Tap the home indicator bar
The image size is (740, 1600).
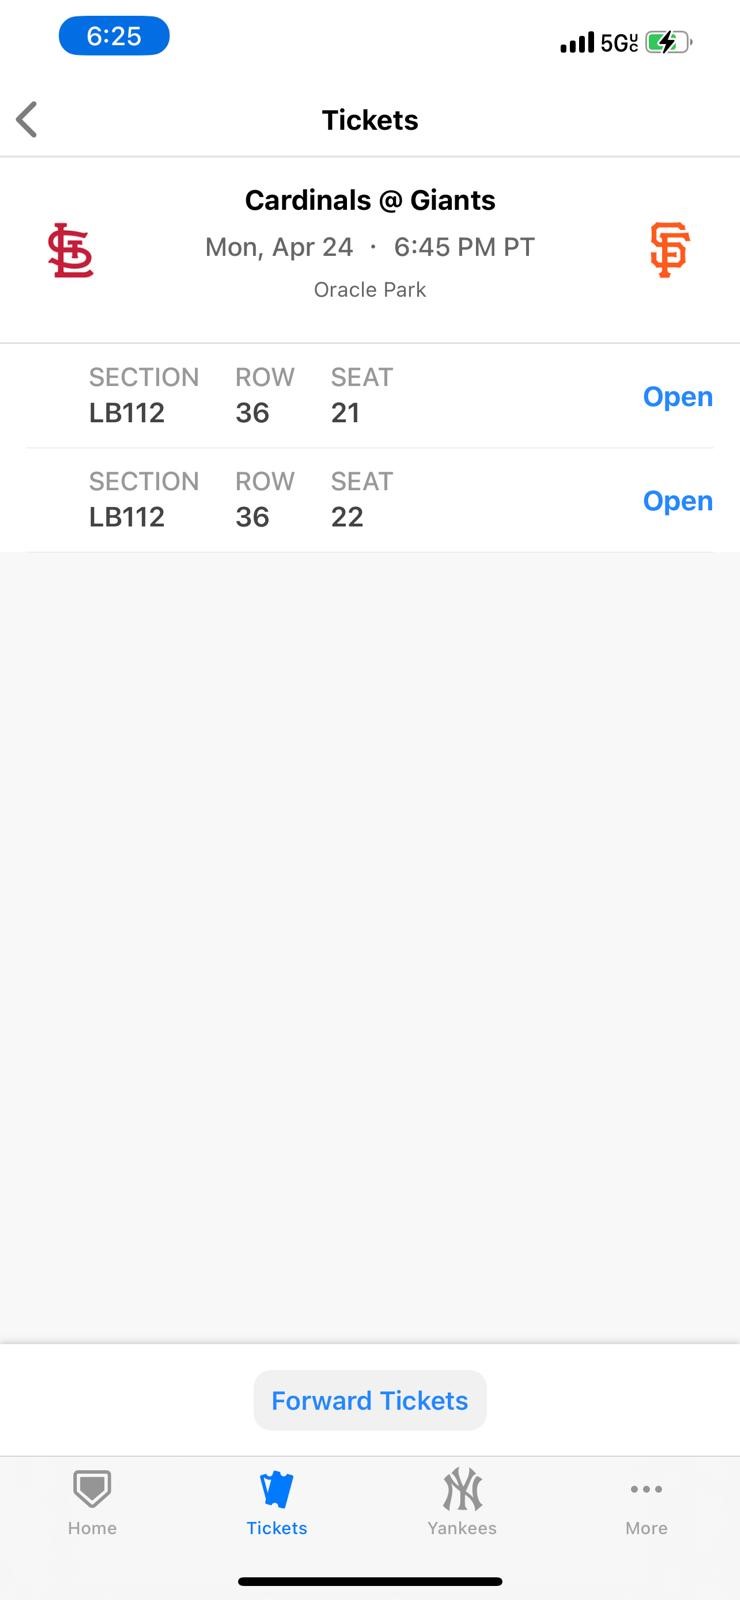(x=370, y=1581)
